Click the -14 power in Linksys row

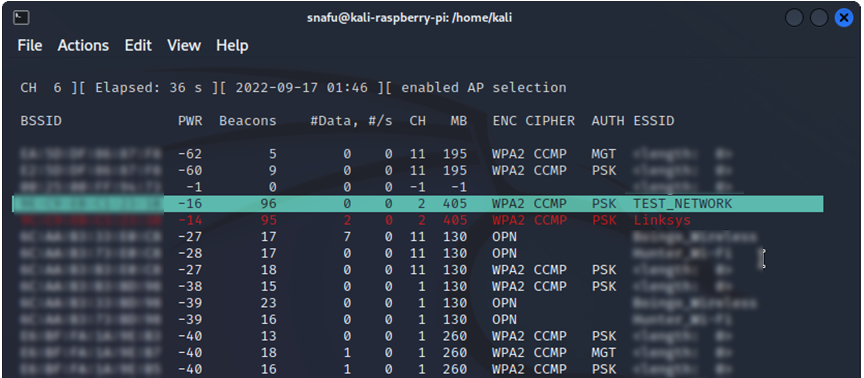(190, 220)
